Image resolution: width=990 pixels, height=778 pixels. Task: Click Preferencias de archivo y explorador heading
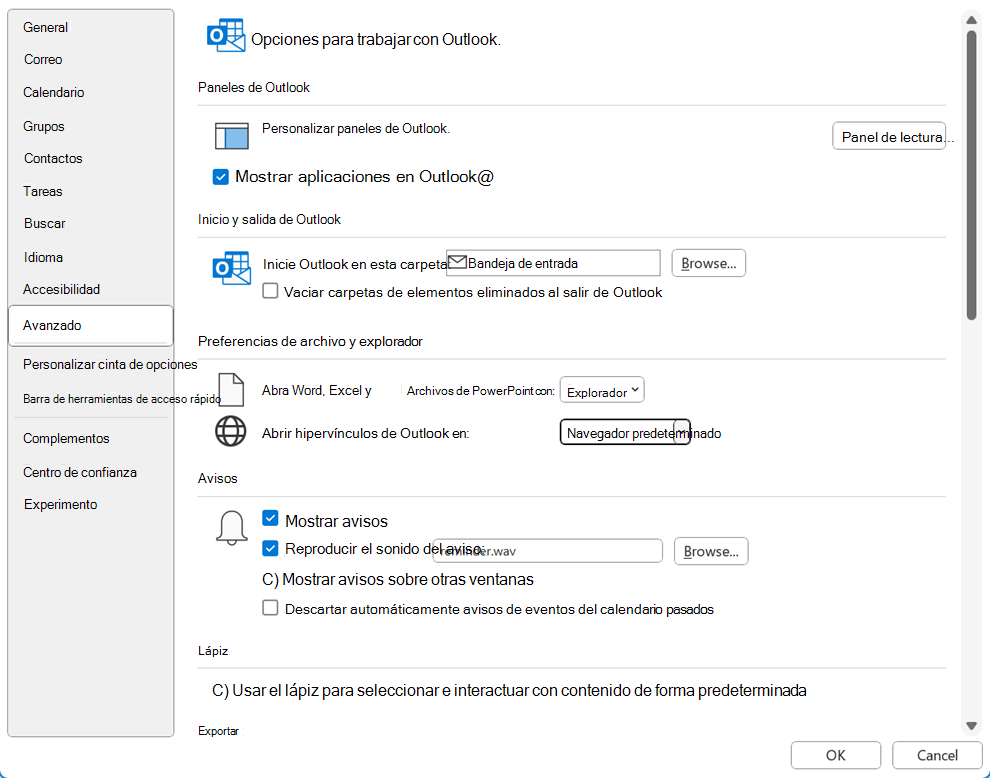coord(310,342)
